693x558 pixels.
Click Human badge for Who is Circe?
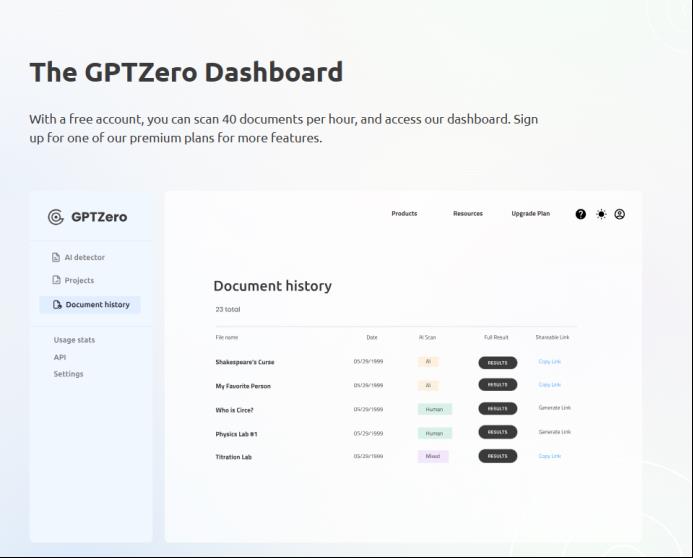434,409
